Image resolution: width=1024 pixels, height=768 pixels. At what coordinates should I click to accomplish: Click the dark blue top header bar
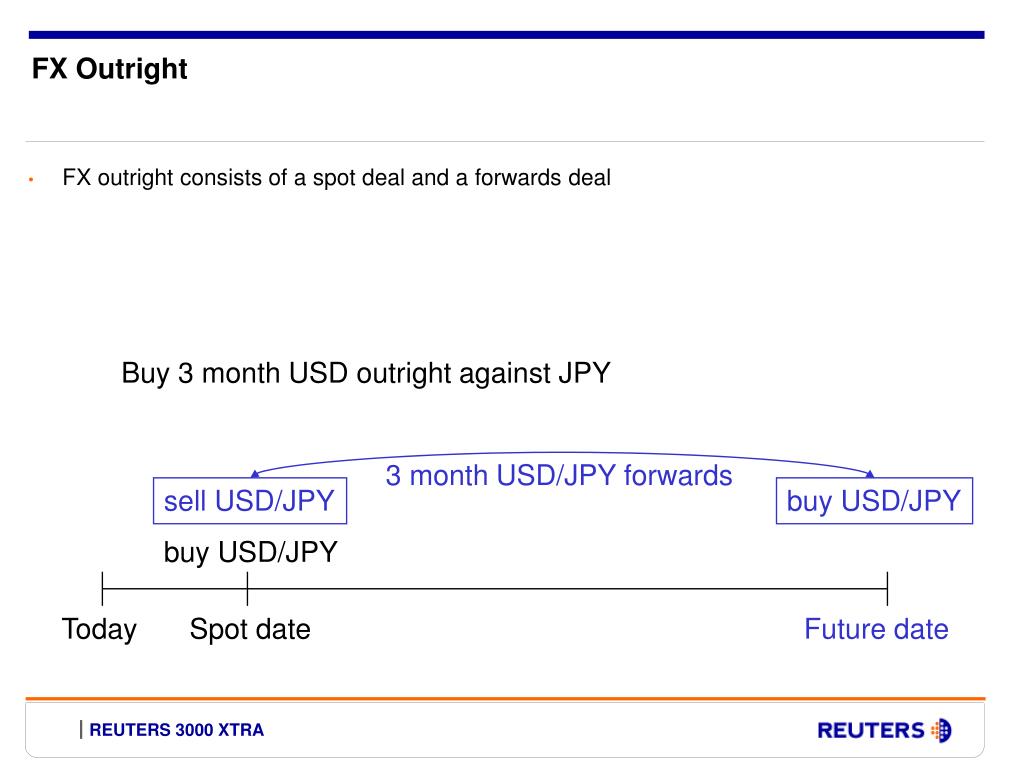pyautogui.click(x=506, y=35)
